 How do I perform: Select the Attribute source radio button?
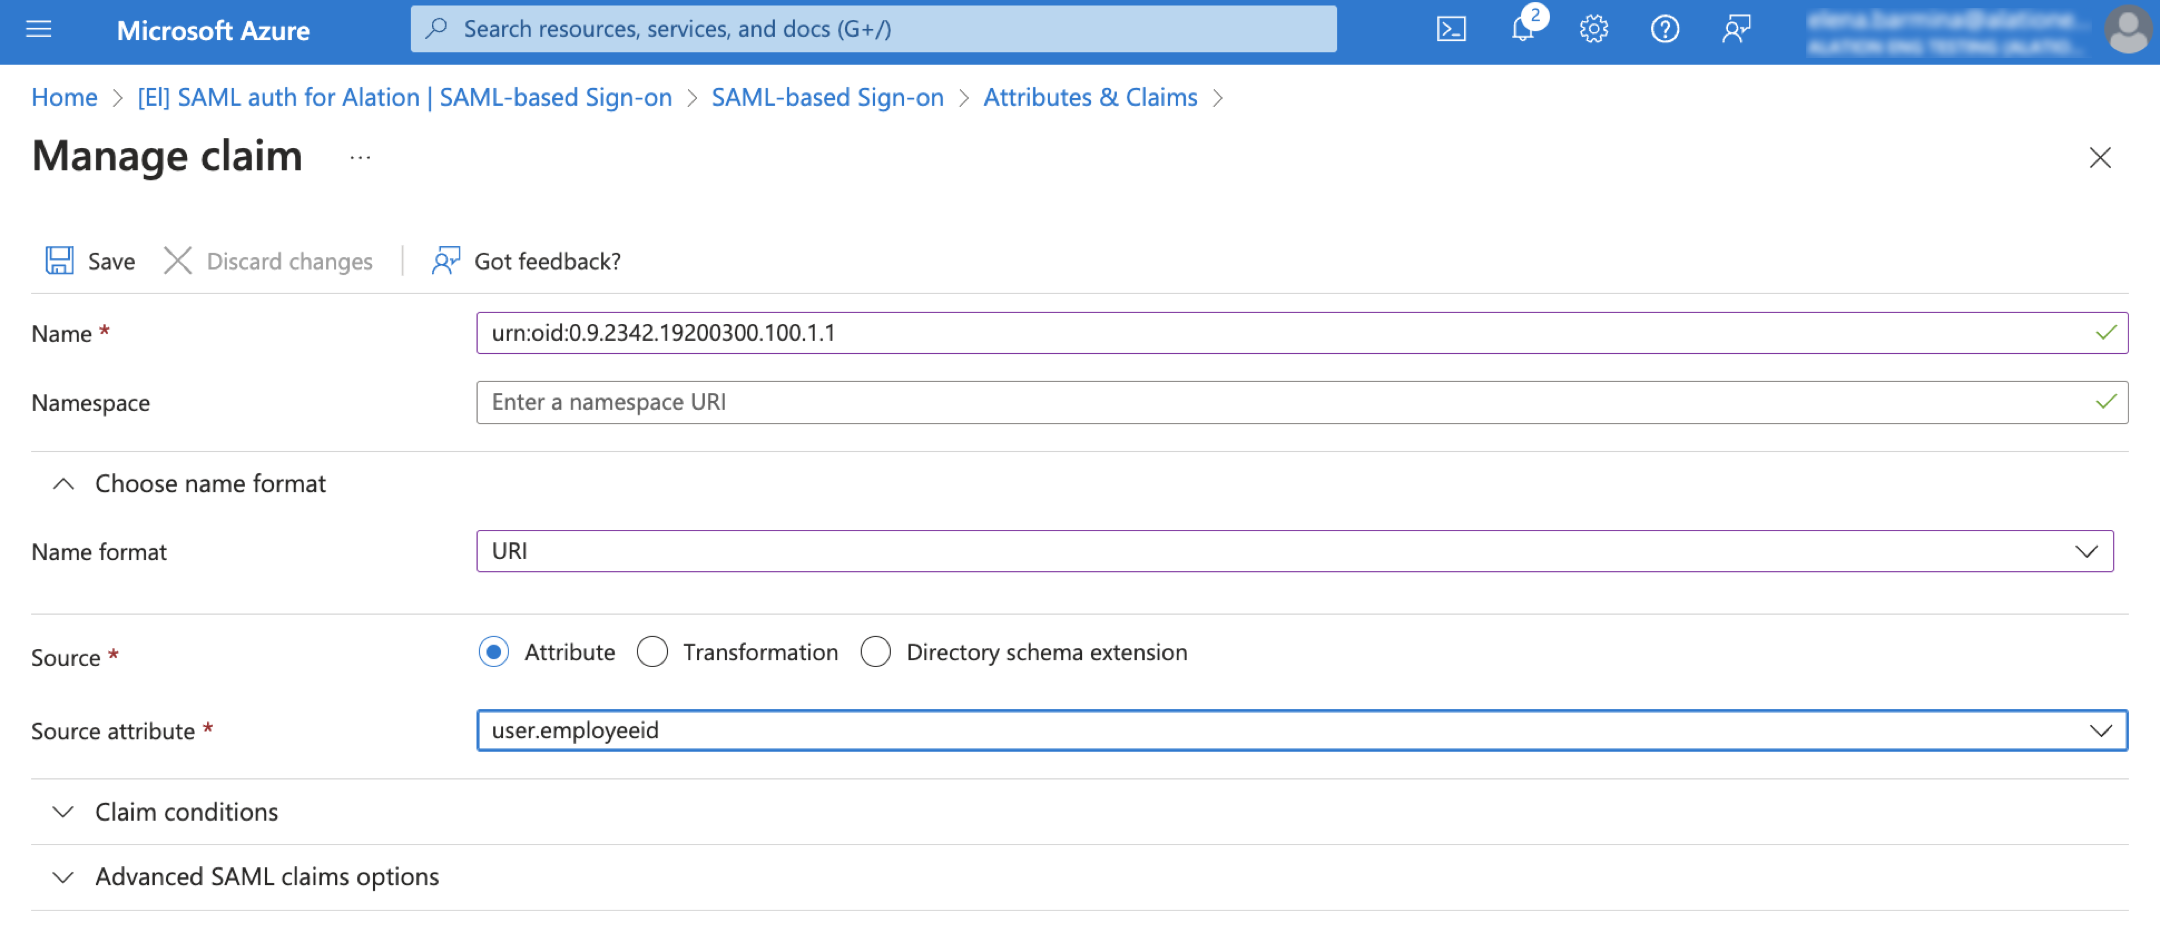494,652
